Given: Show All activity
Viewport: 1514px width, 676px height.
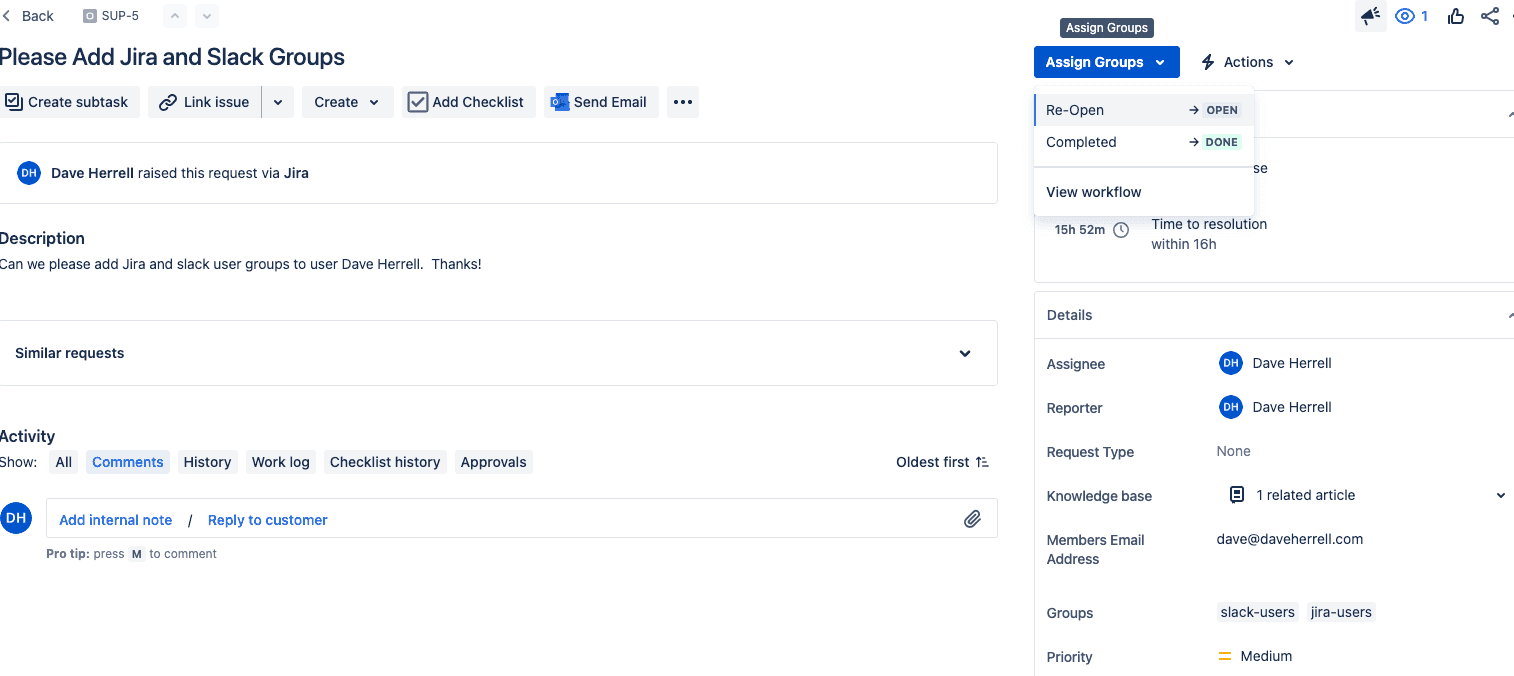Looking at the screenshot, I should pos(64,462).
